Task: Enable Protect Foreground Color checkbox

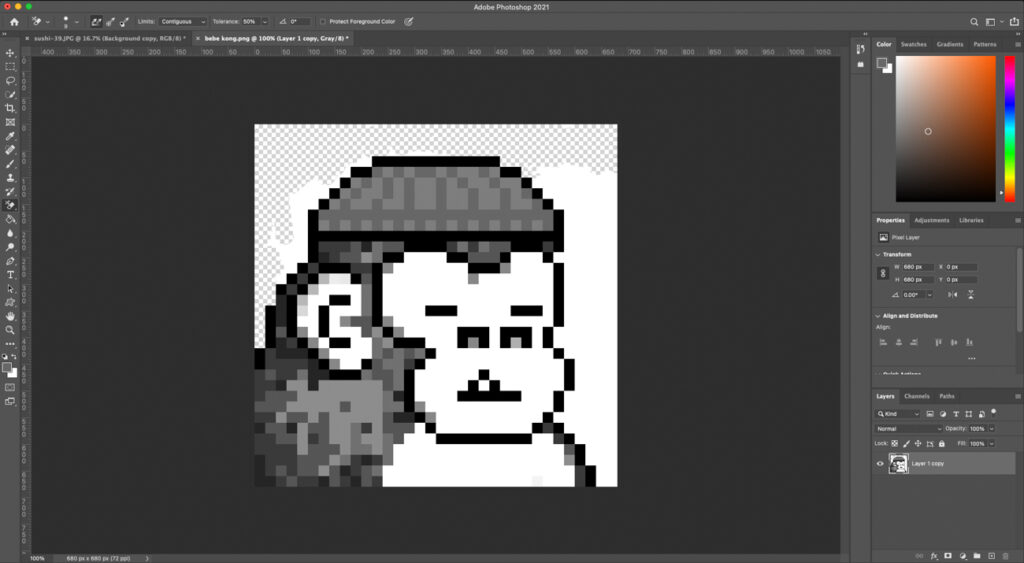Action: [323, 21]
